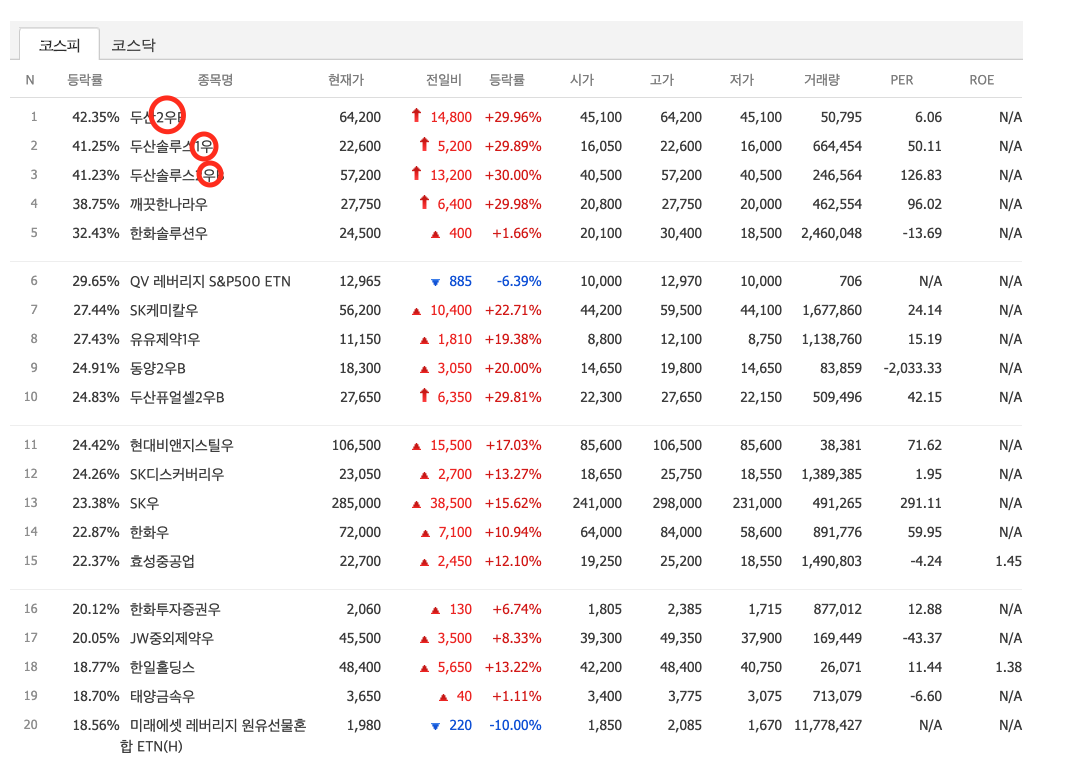Click red up triangle beside 1,810
Viewport: 1073px width, 766px height.
[424, 340]
